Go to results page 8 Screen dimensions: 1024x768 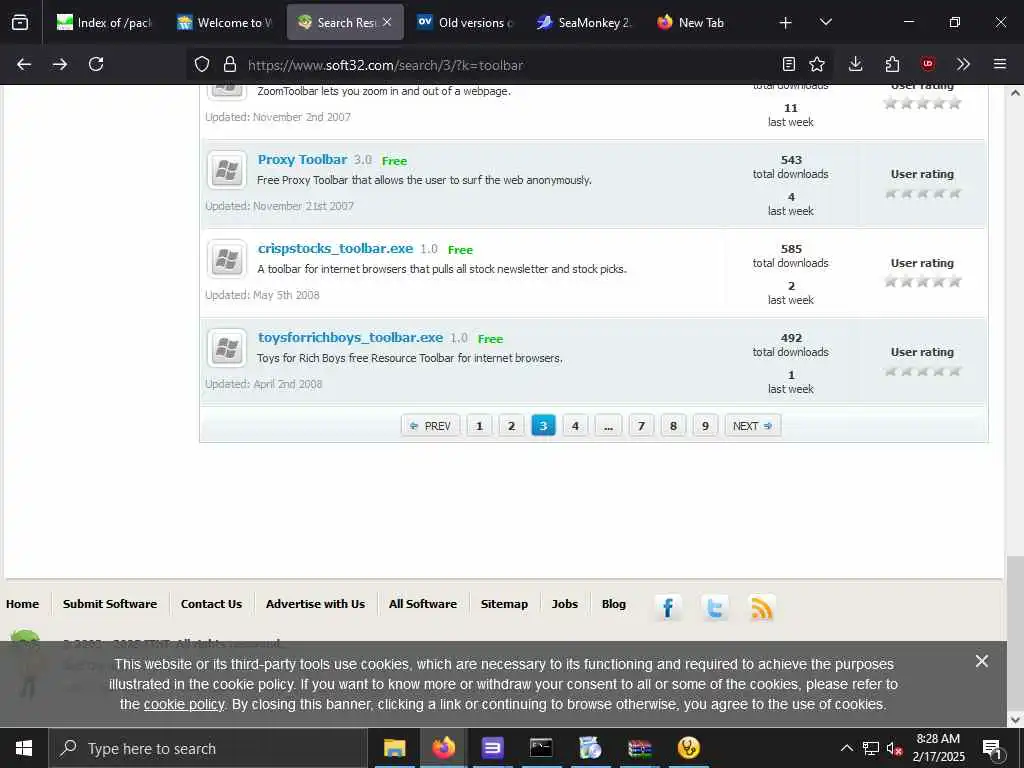(673, 426)
